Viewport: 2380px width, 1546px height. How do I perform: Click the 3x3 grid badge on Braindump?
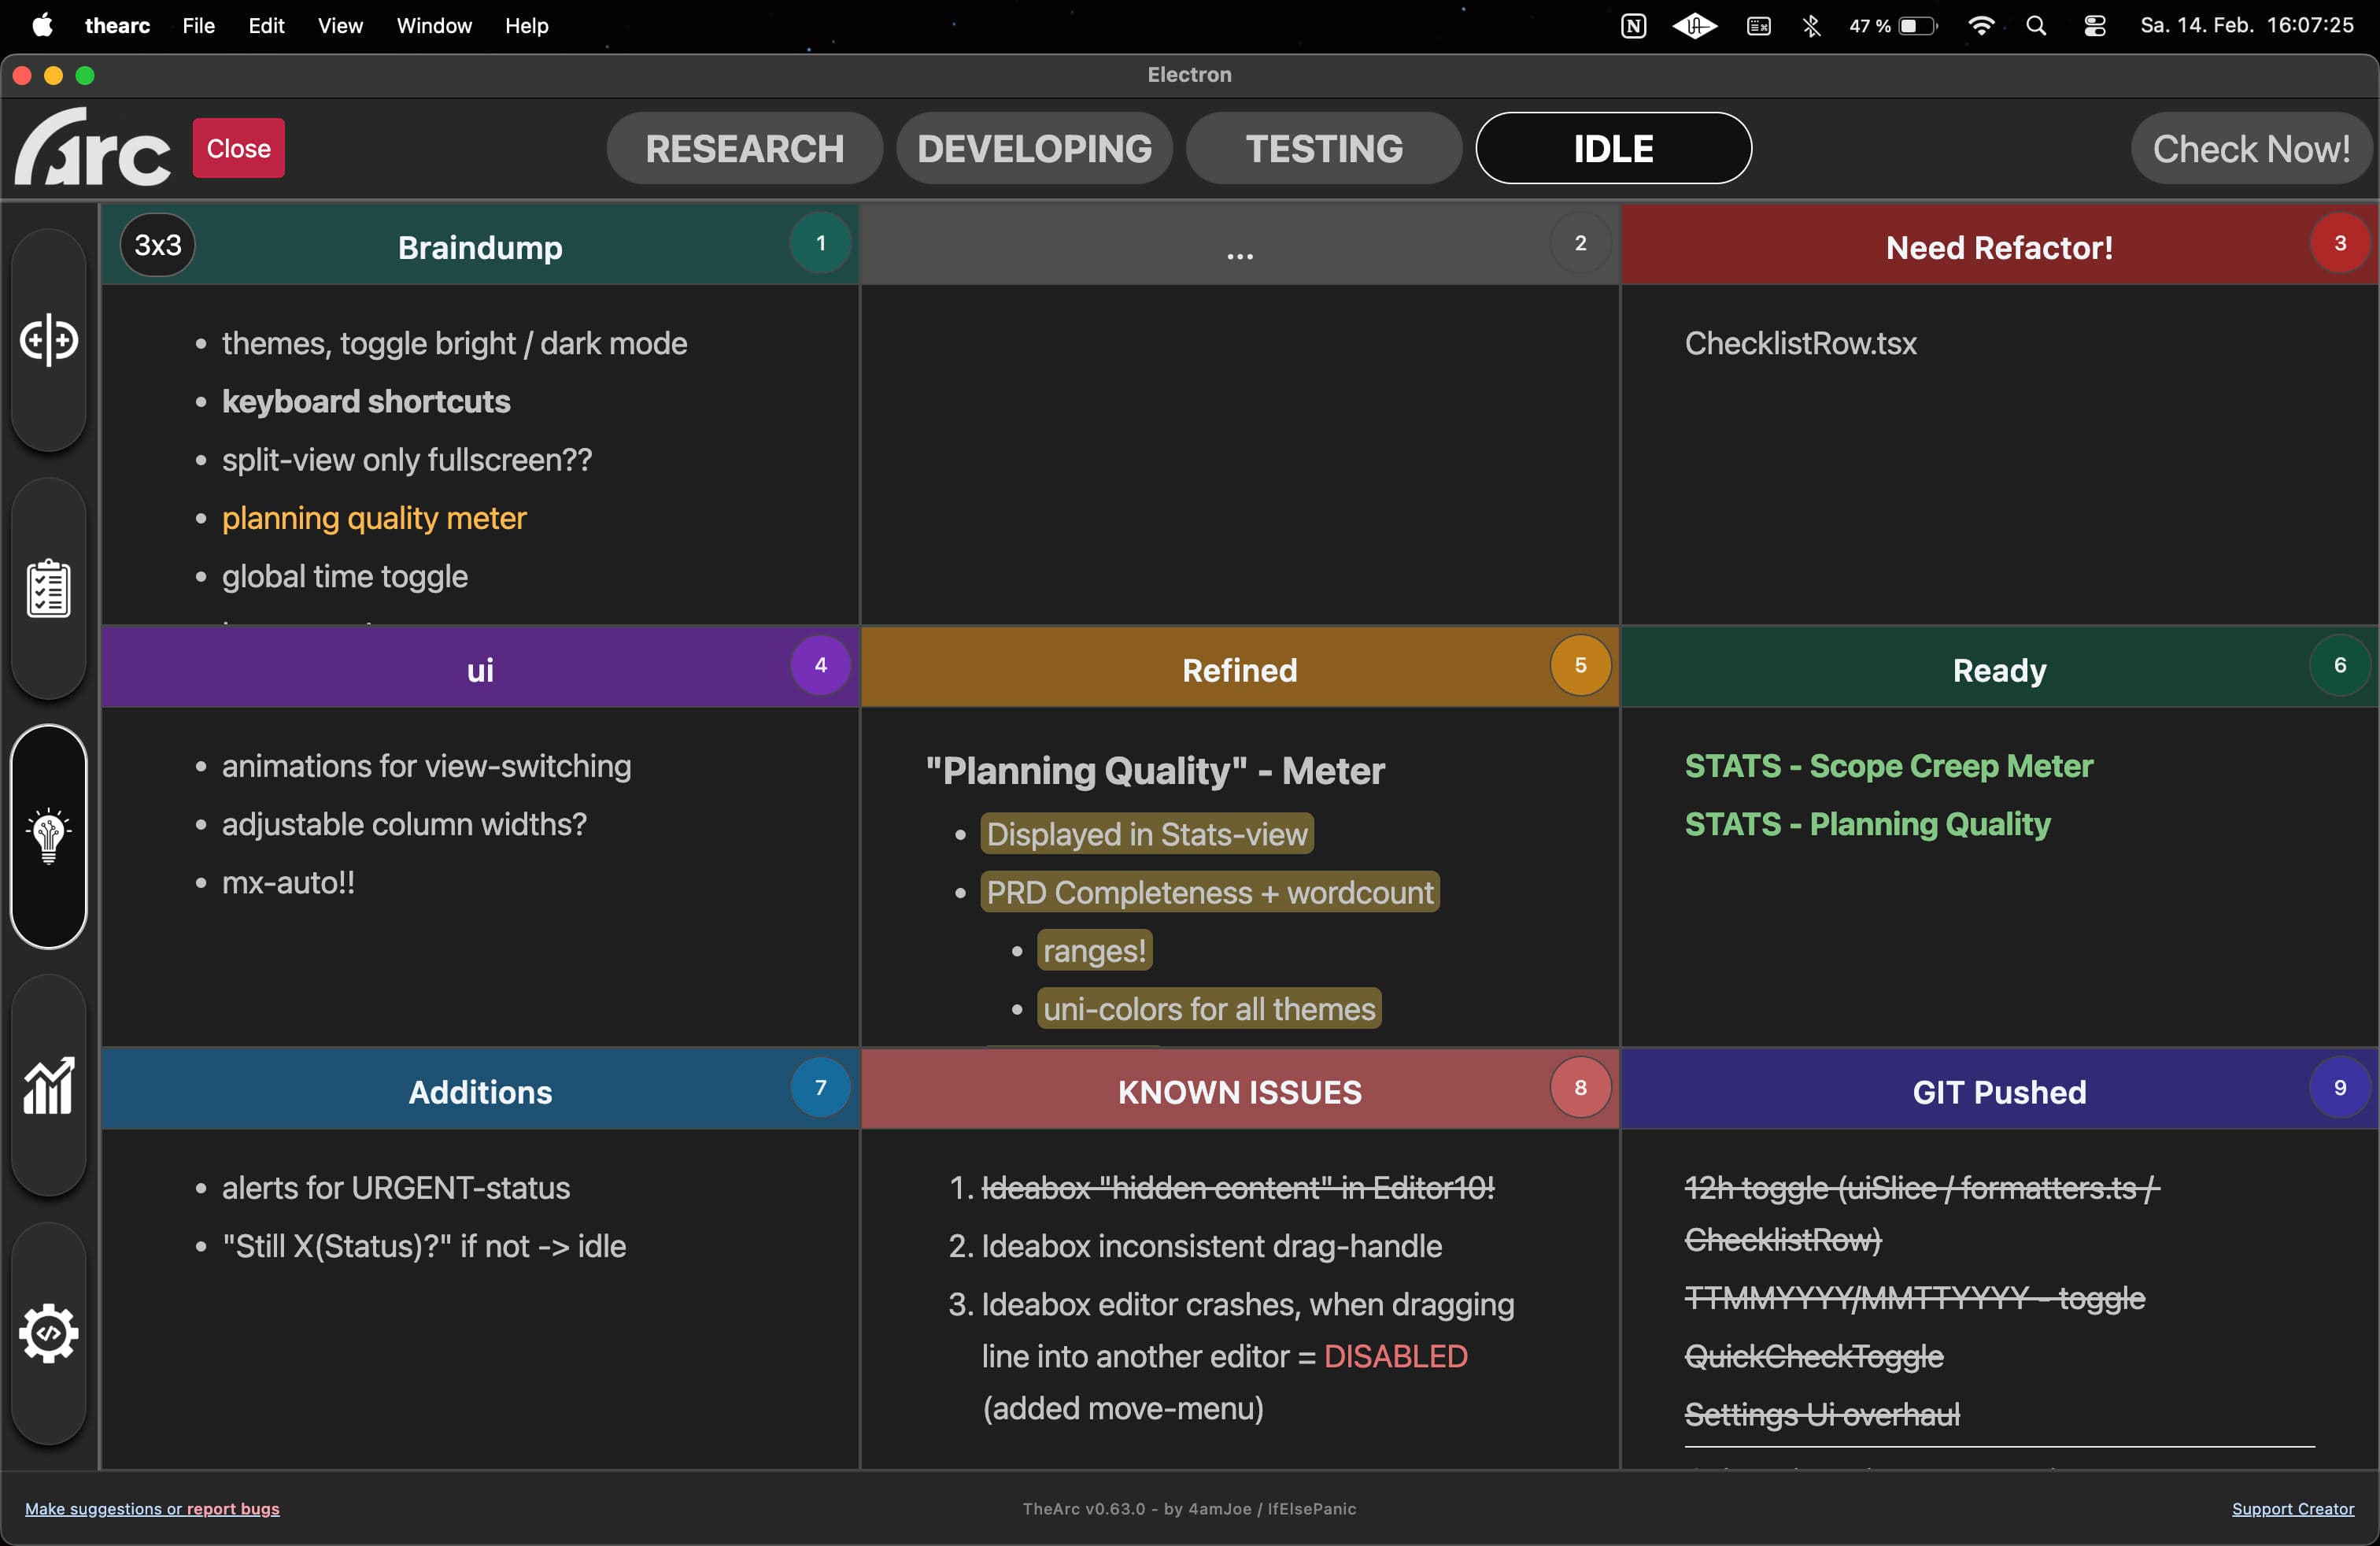click(158, 244)
